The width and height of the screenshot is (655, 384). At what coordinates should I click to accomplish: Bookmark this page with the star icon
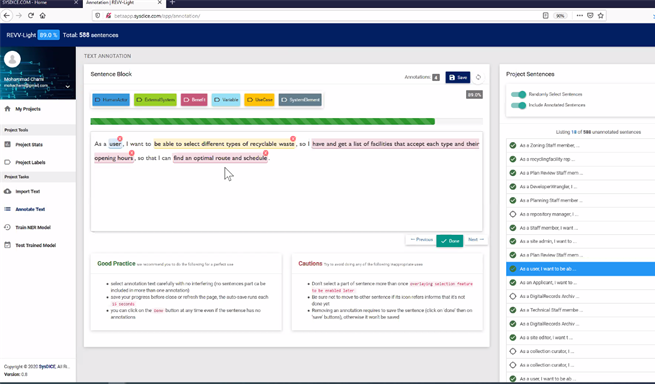[x=601, y=15]
